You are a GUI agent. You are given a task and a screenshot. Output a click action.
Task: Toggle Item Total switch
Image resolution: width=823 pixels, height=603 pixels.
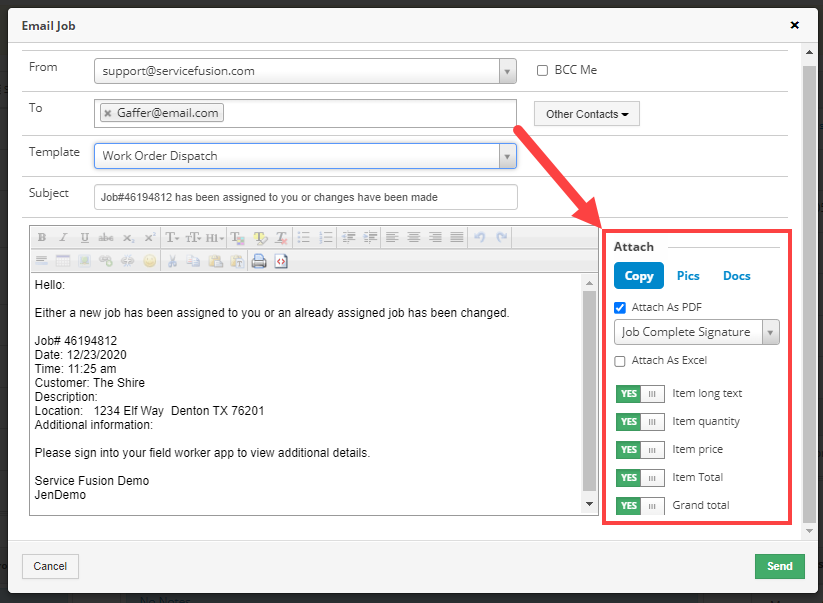640,478
